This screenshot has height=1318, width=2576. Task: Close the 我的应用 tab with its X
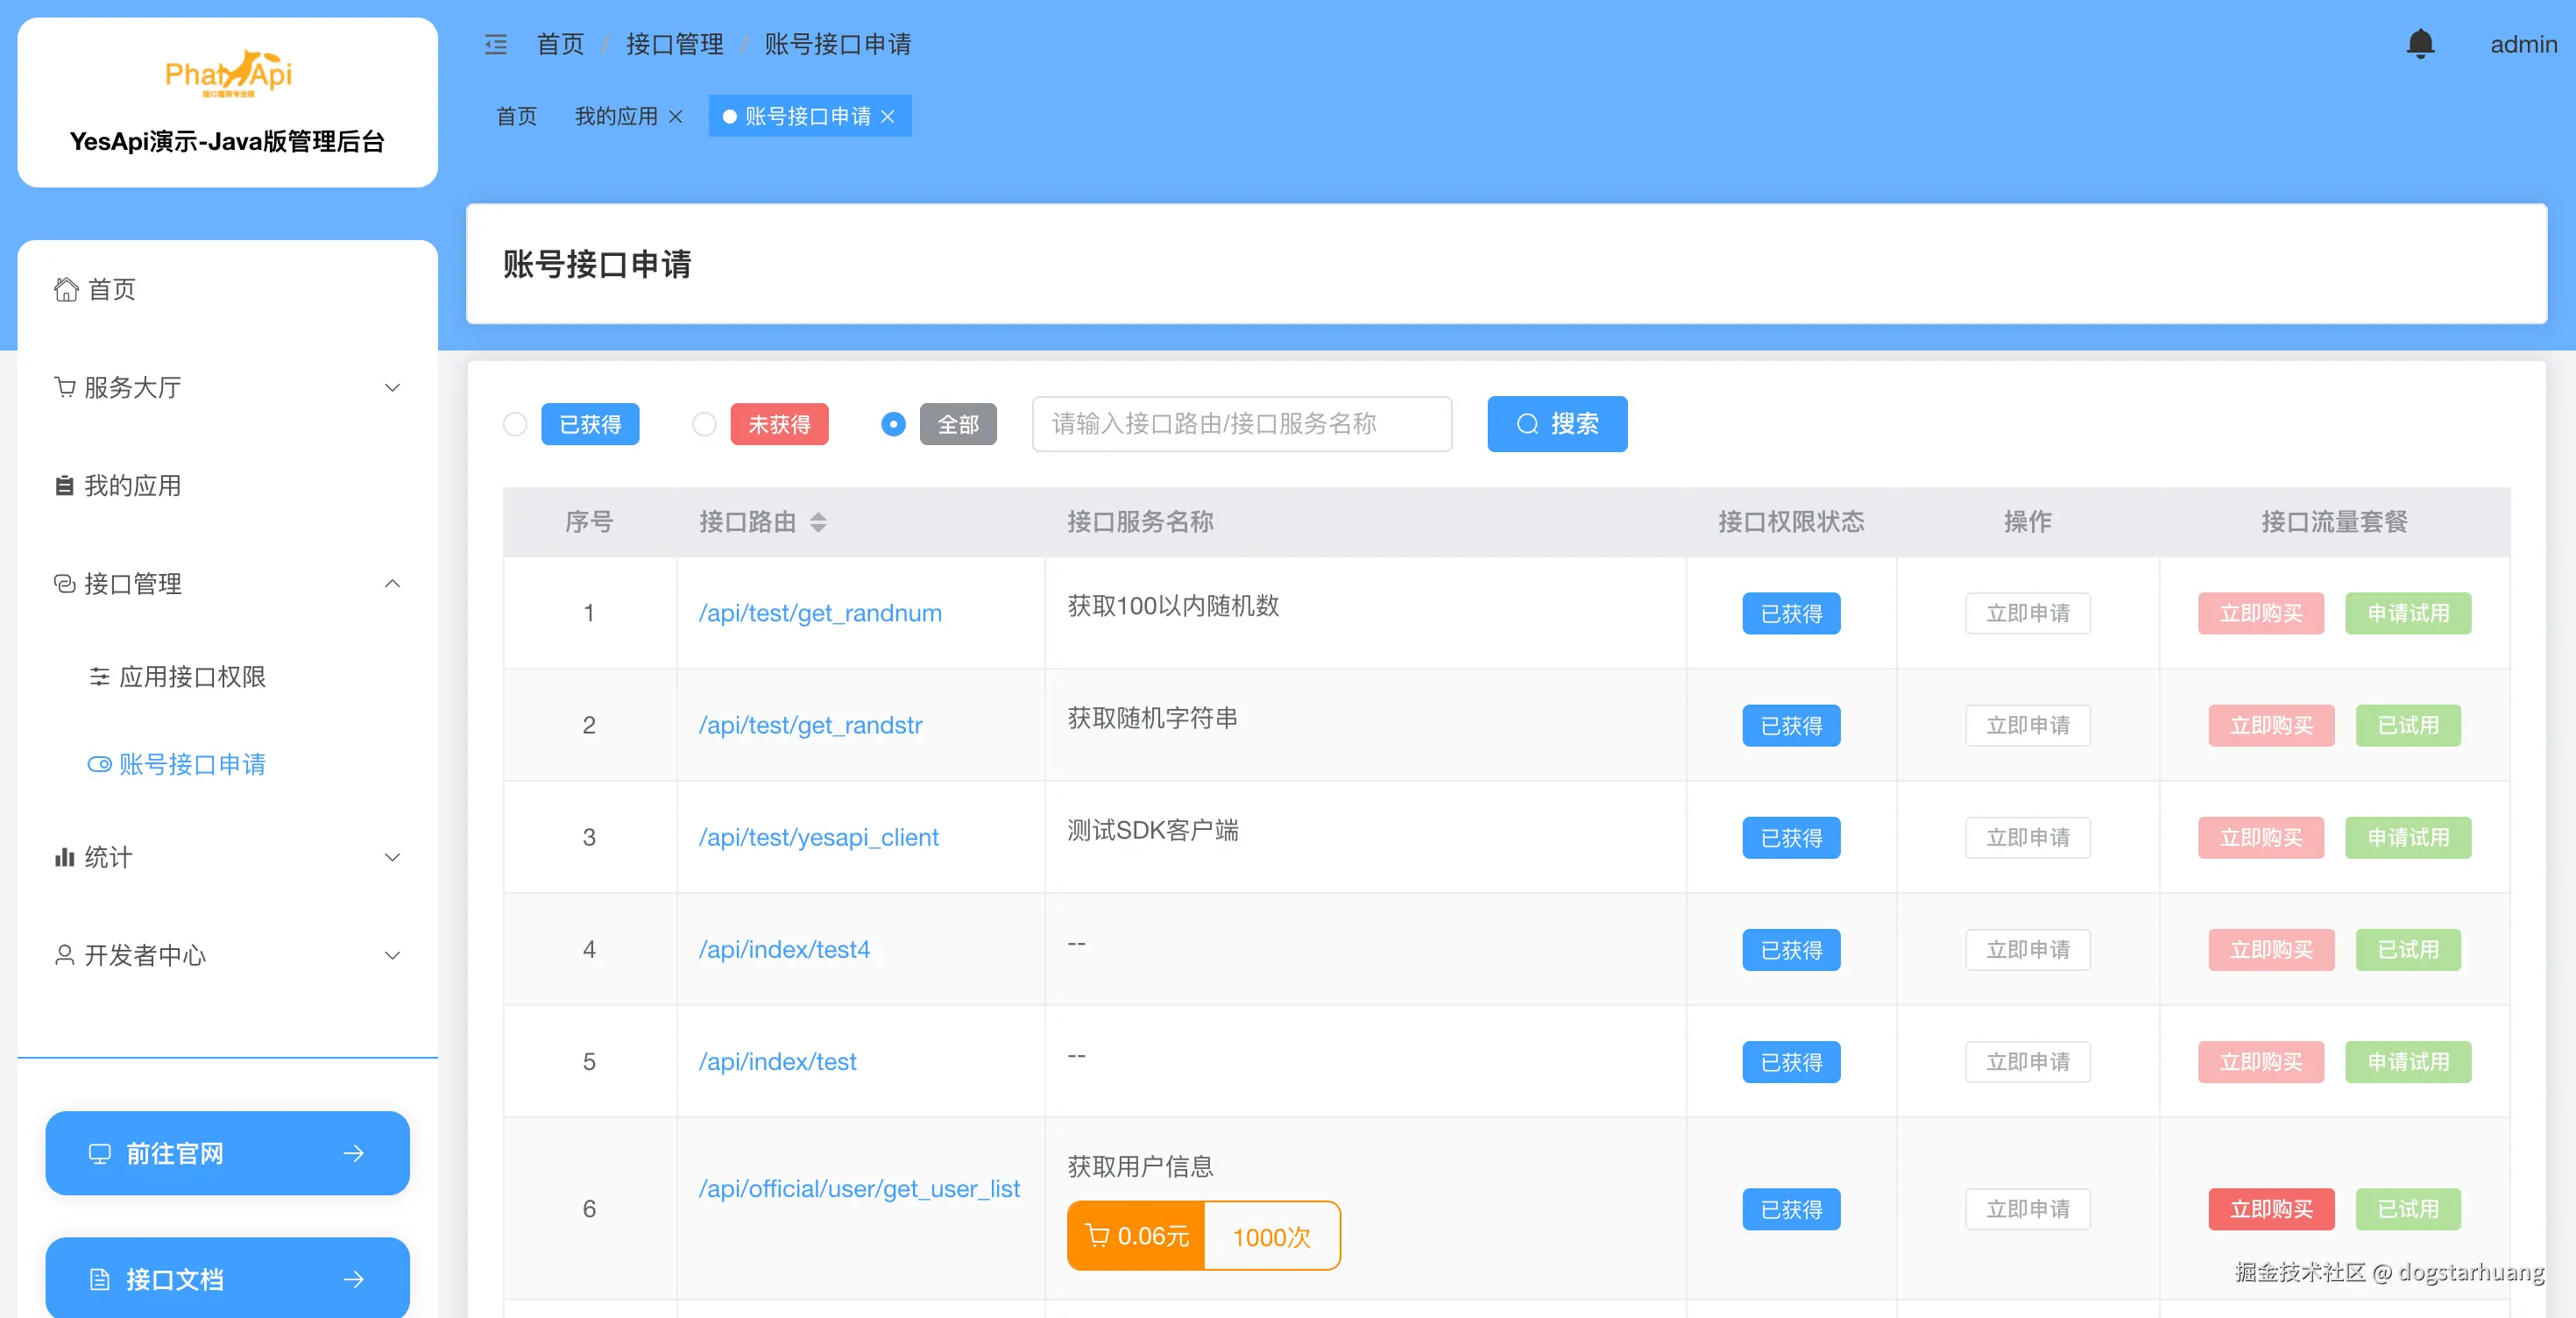click(676, 116)
